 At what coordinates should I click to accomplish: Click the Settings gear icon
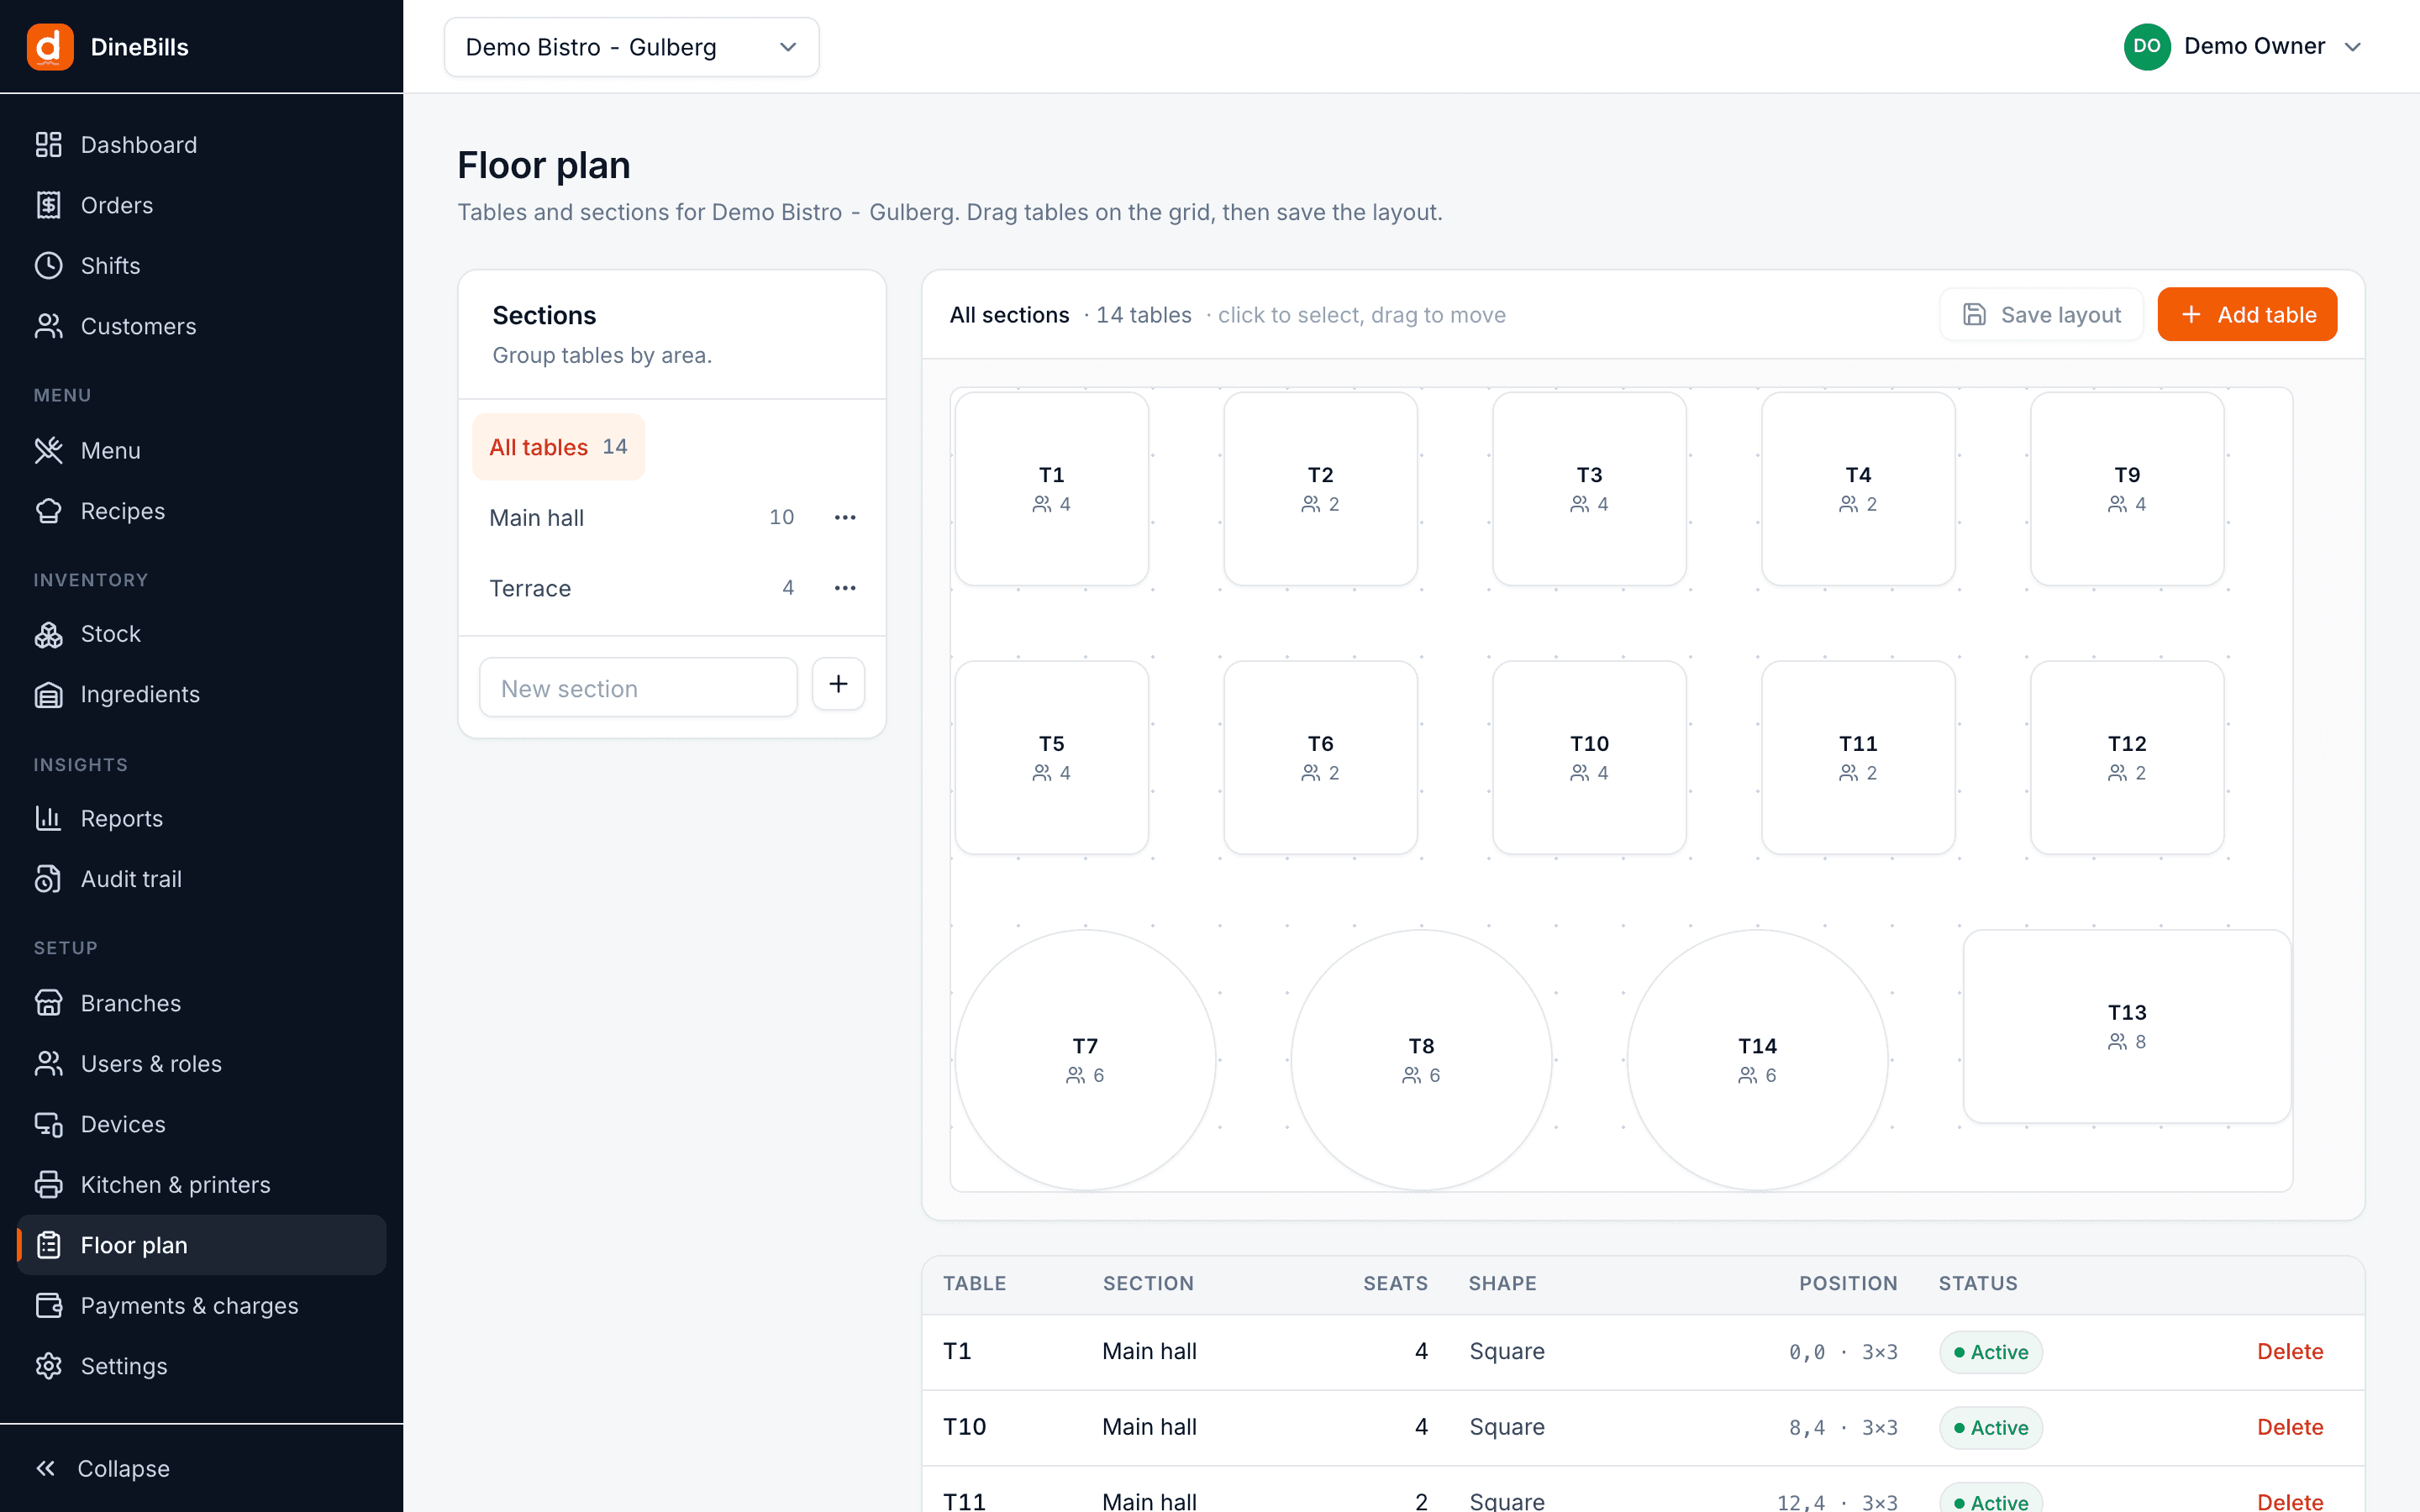[x=48, y=1366]
